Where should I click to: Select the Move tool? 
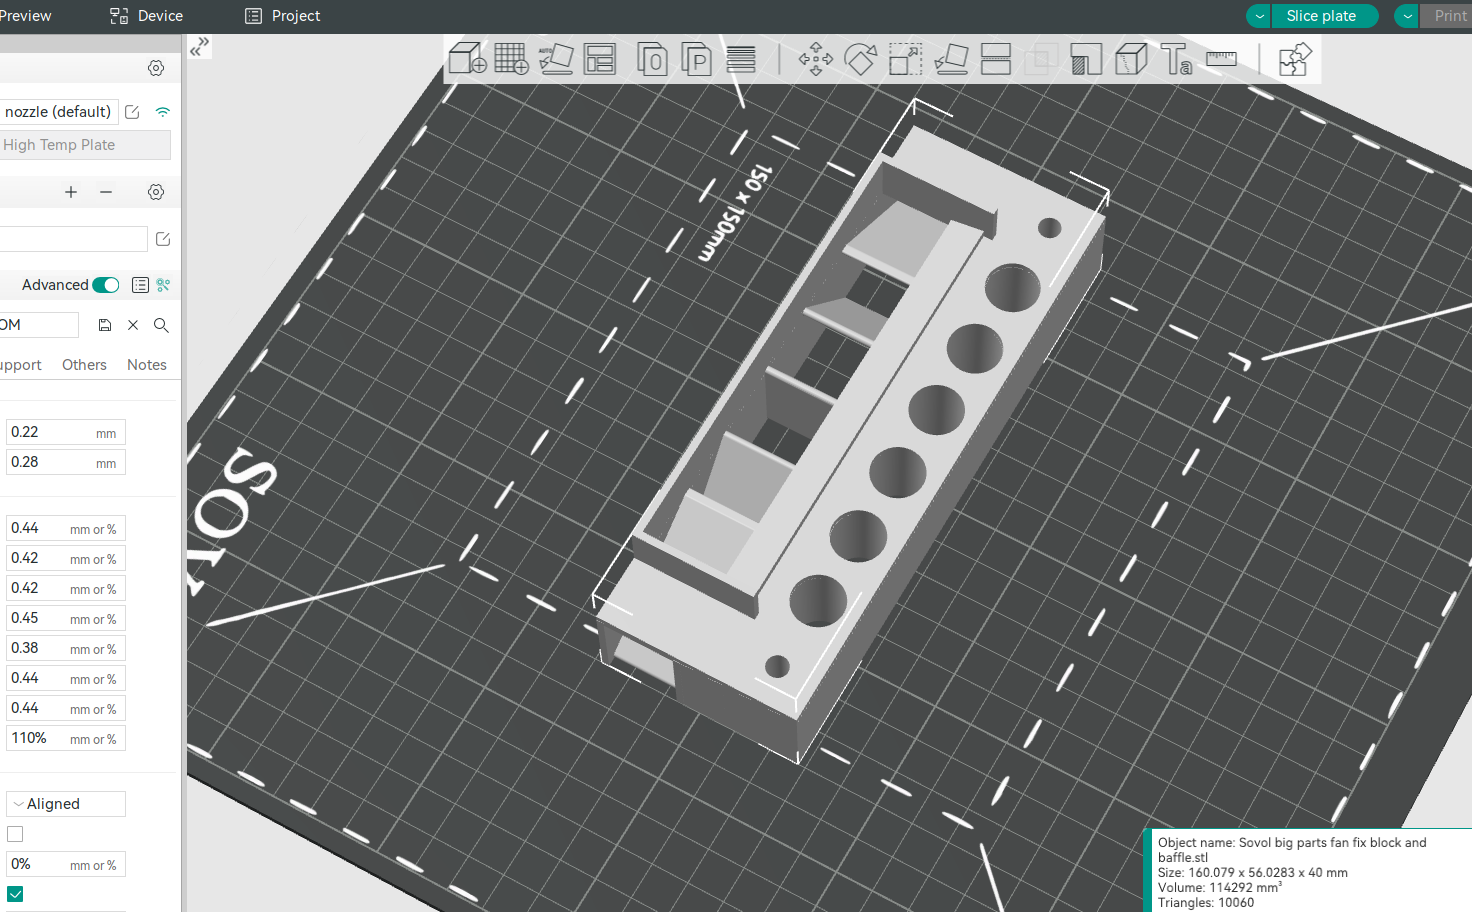point(816,59)
